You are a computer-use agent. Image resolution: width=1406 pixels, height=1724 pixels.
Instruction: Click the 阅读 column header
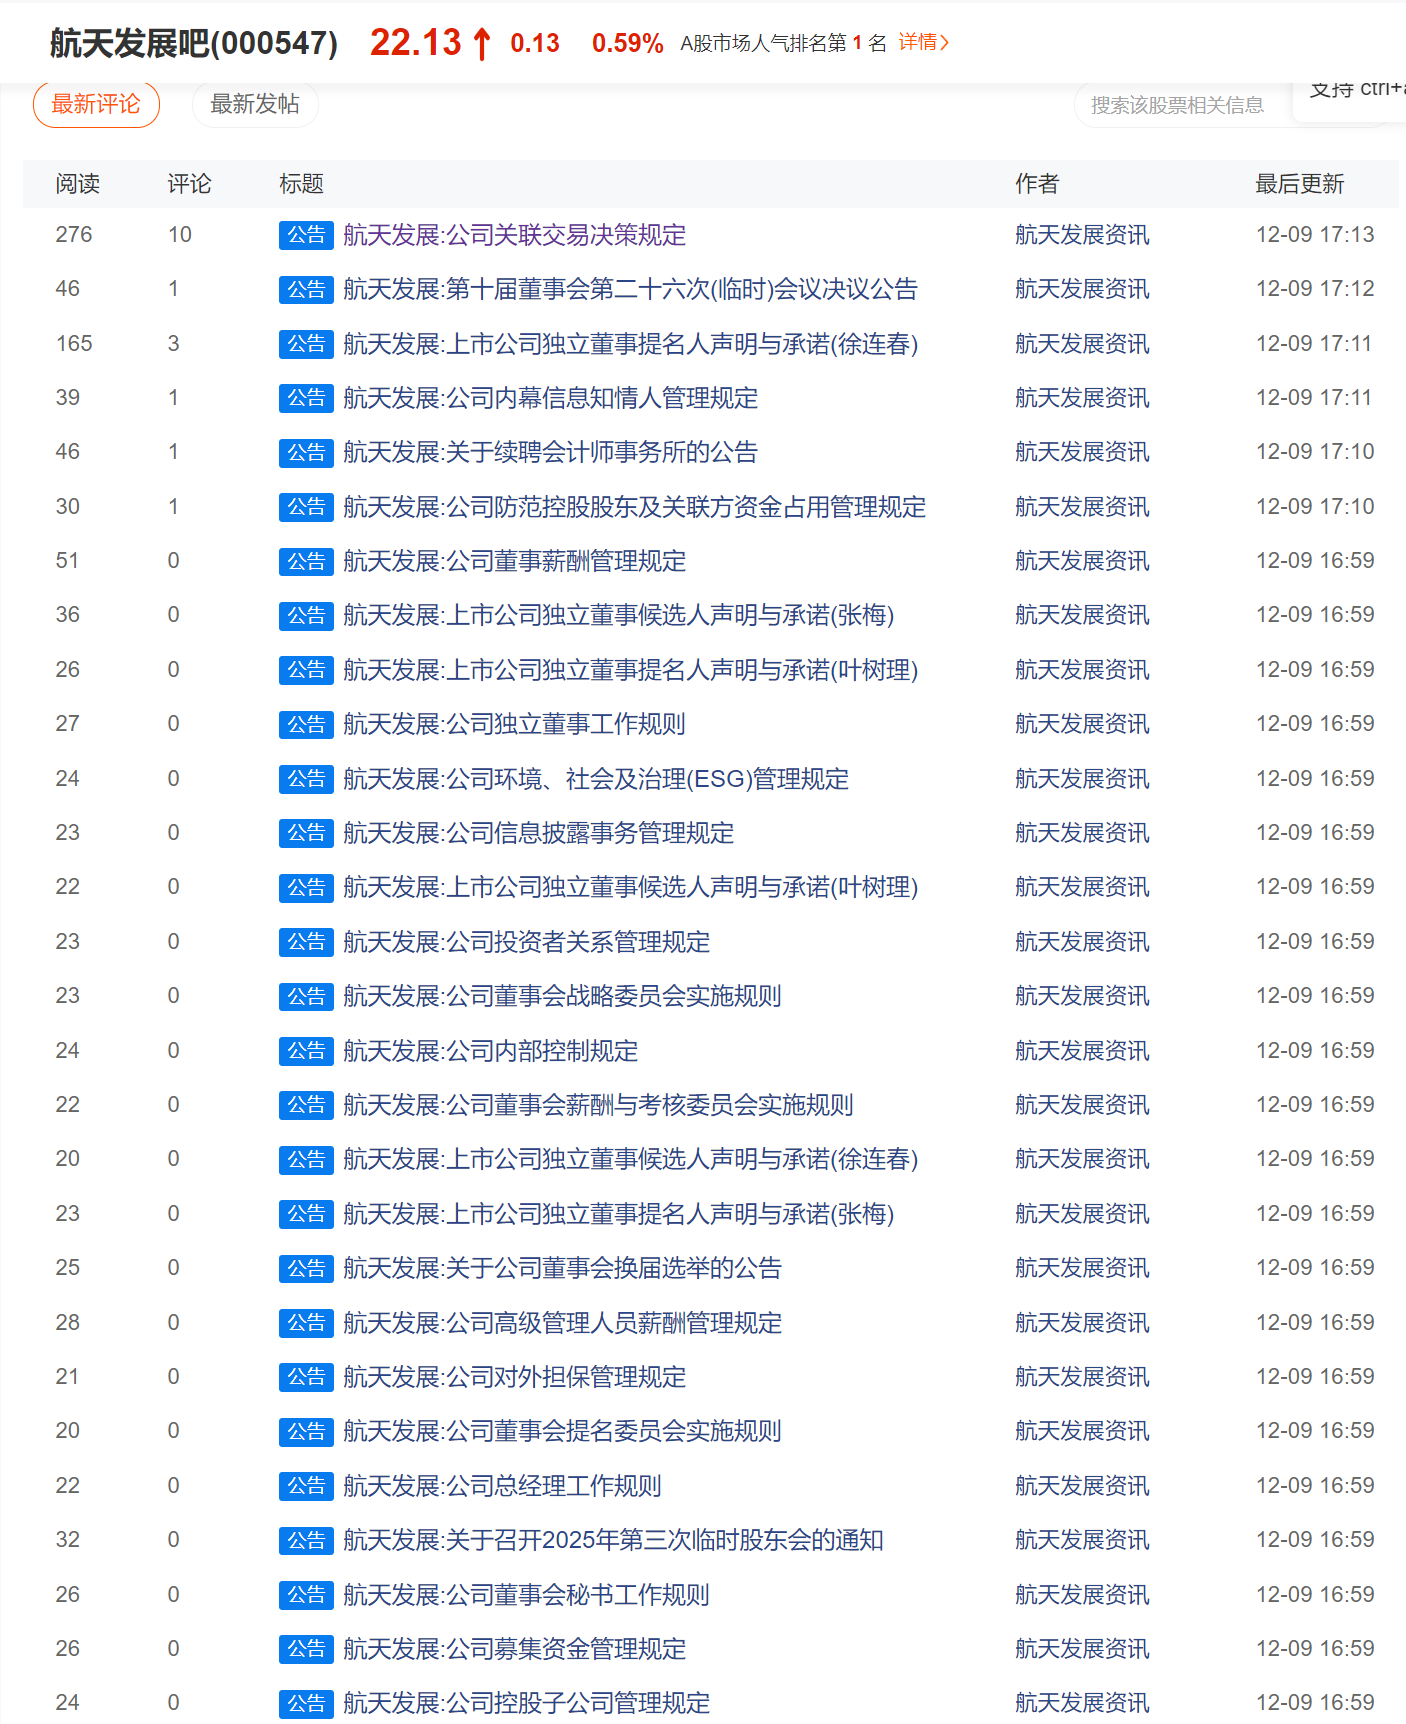(78, 184)
